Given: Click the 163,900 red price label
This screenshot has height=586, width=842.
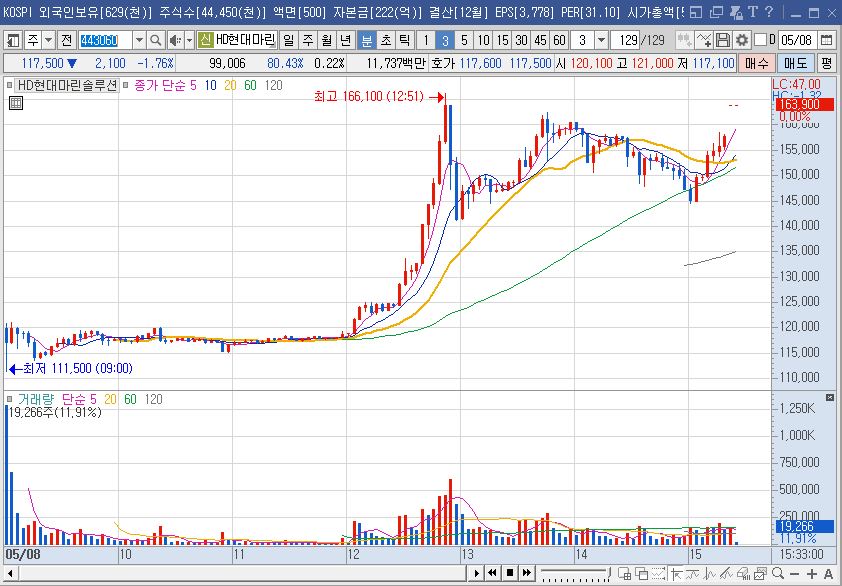Looking at the screenshot, I should point(804,104).
